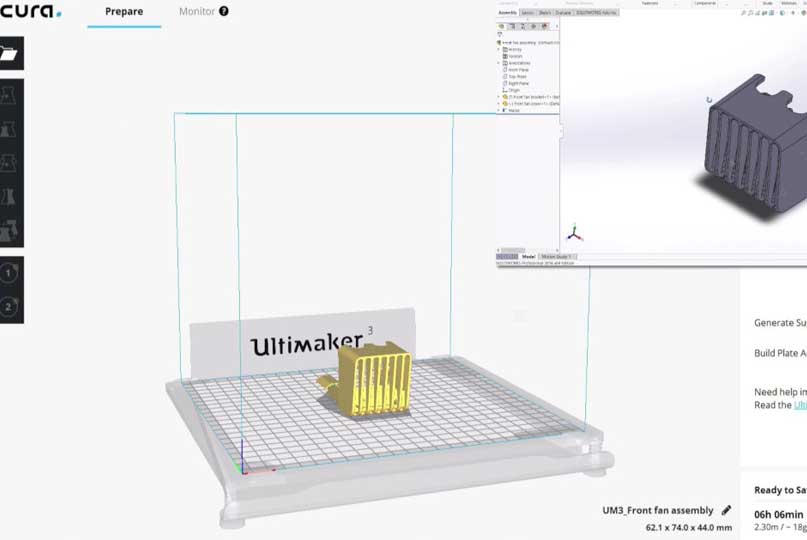Switch to the Motion Study 1 tab
This screenshot has width=807, height=540.
point(558,256)
